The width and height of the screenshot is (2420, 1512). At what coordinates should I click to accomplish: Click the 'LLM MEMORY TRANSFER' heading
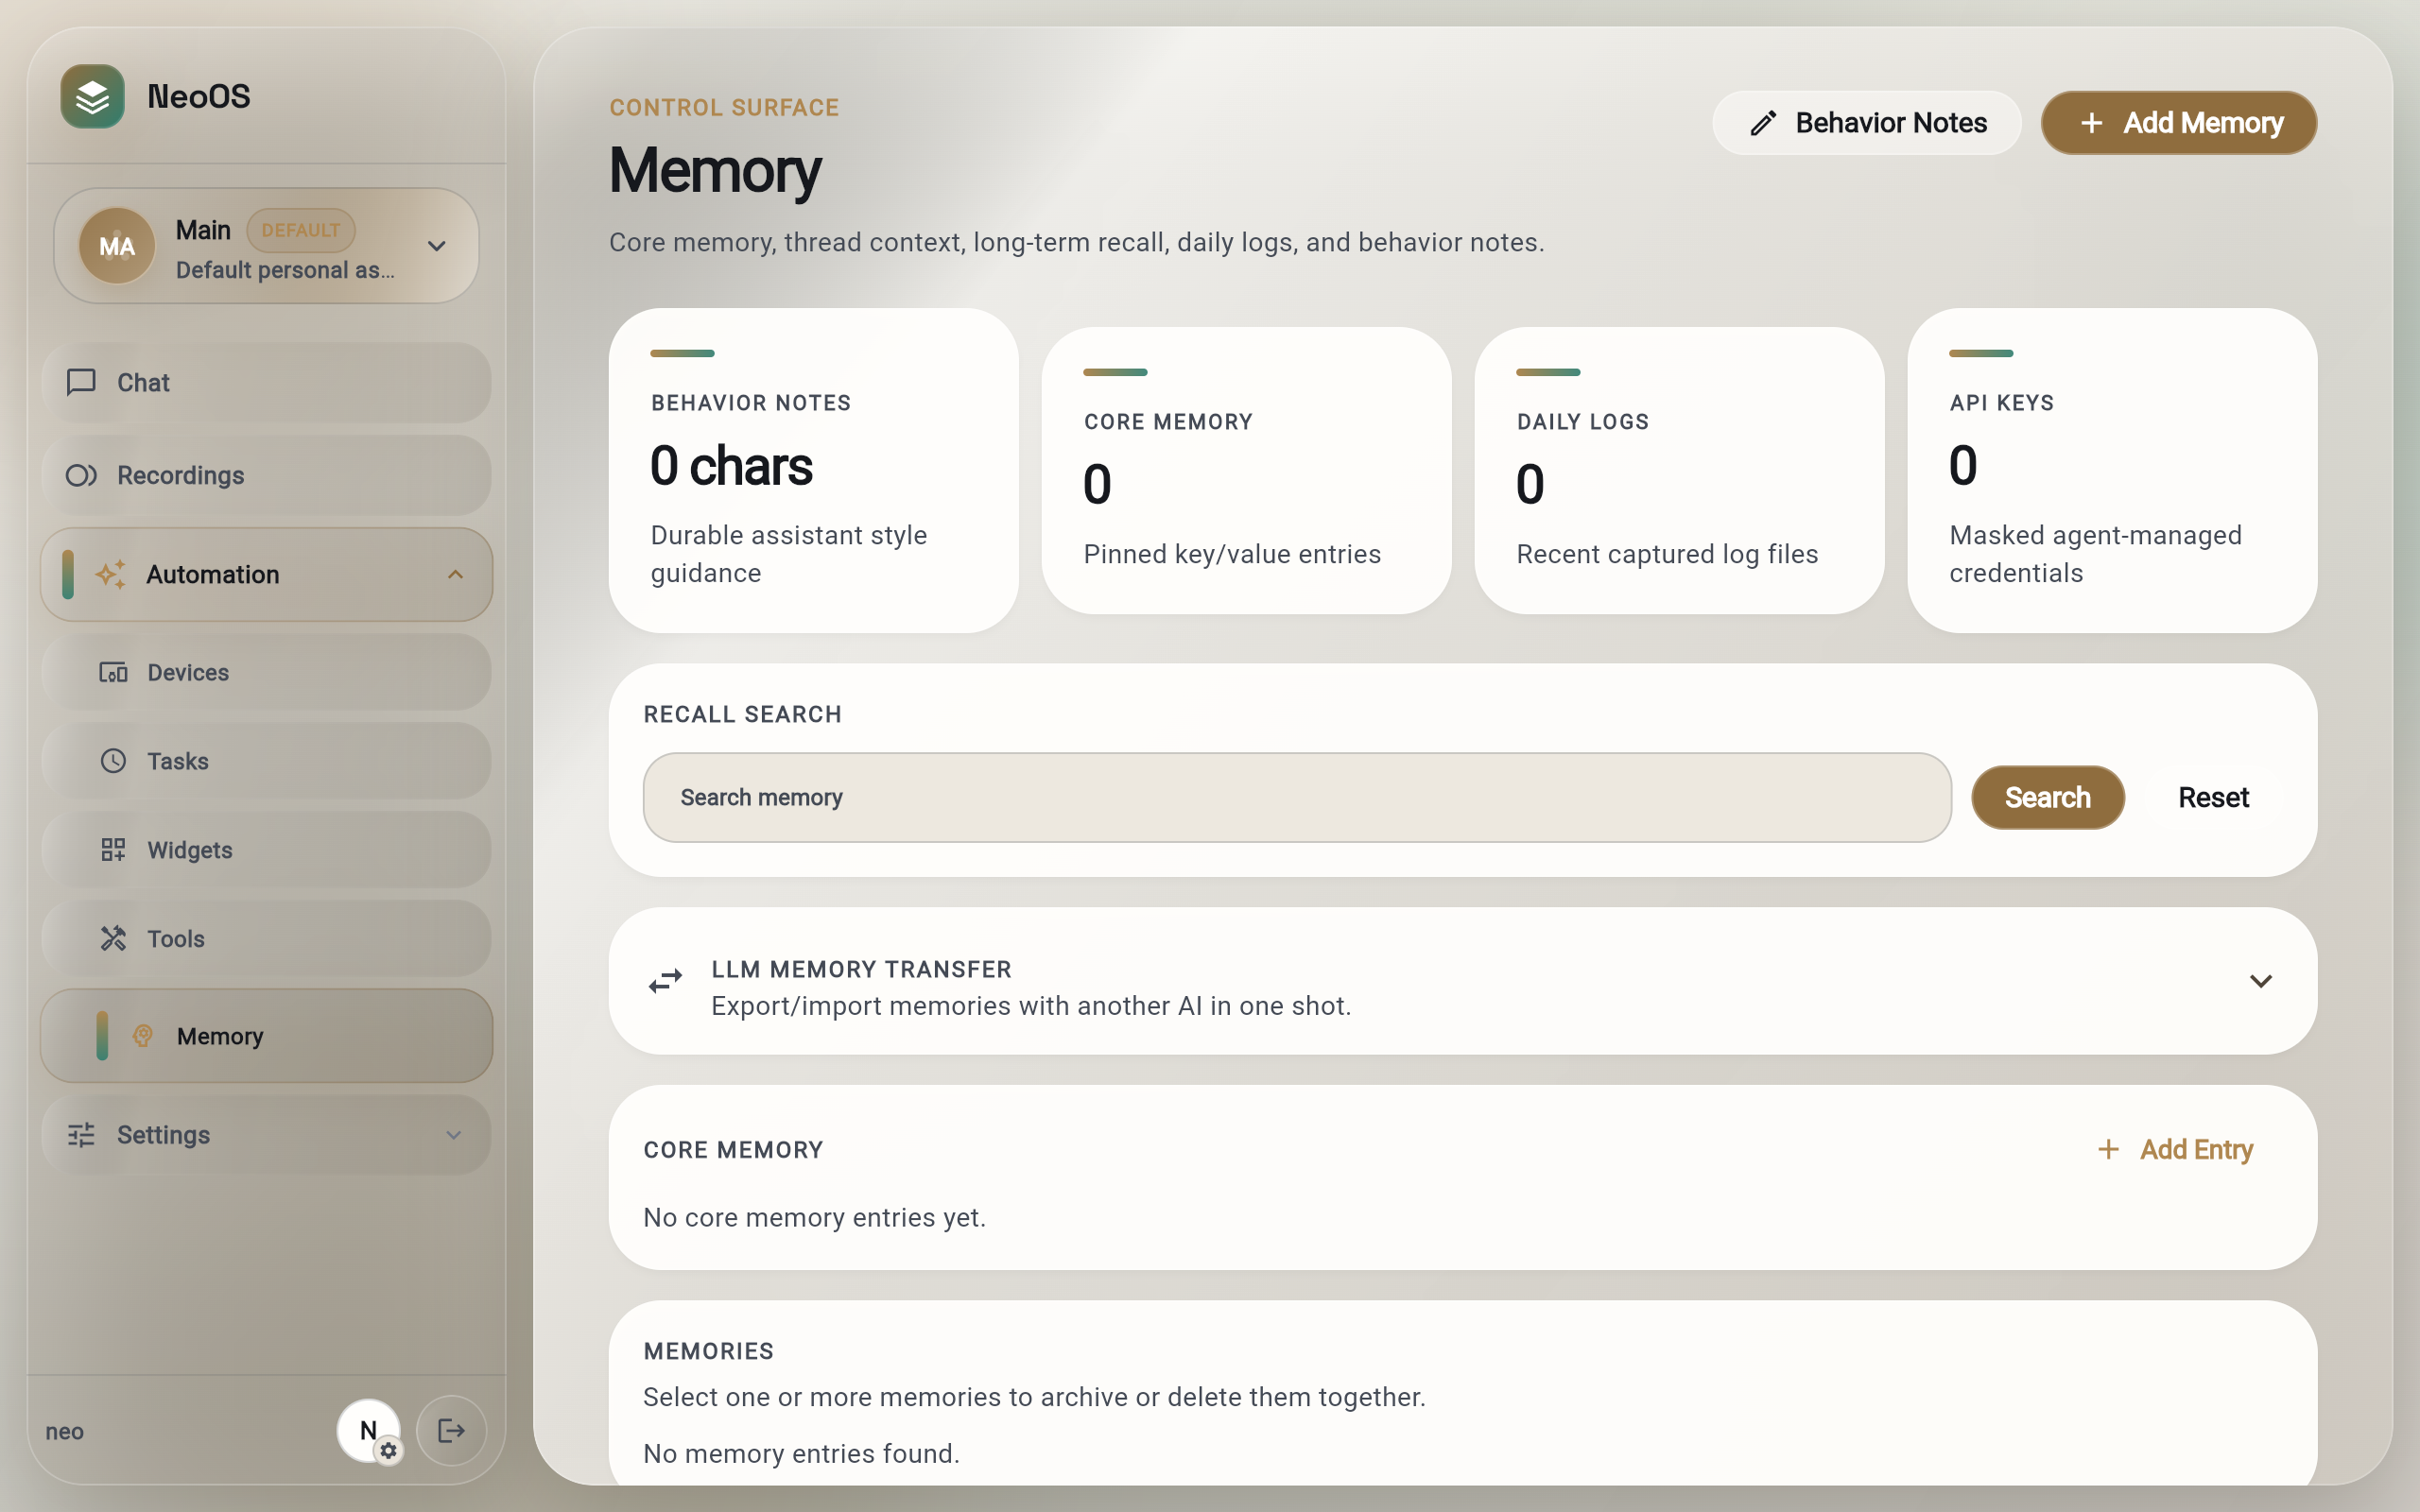point(861,969)
